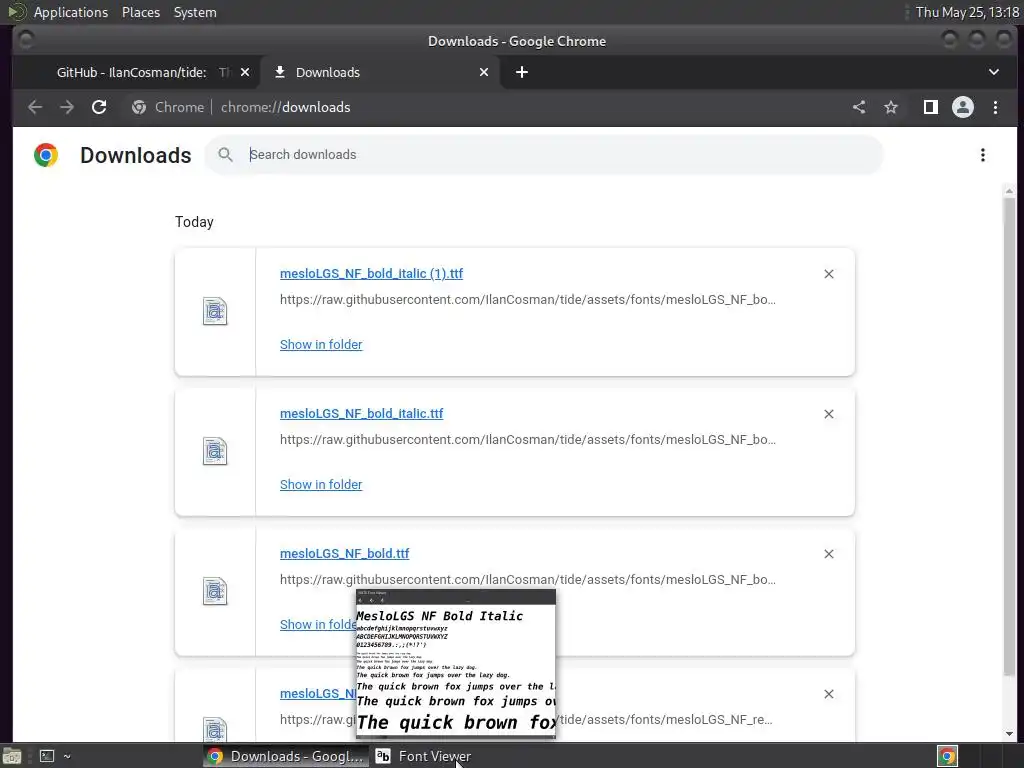Open the side panel icon in the toolbar

coord(931,107)
